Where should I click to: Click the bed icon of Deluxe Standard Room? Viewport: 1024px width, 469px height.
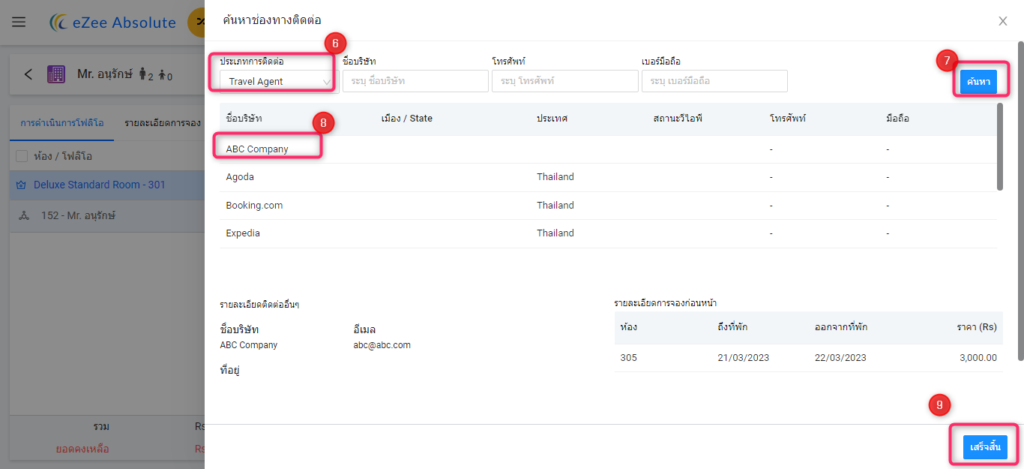click(x=21, y=185)
